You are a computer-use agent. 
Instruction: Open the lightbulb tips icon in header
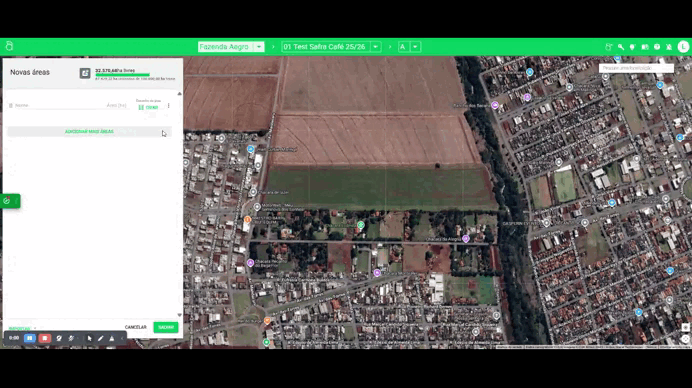[x=632, y=47]
